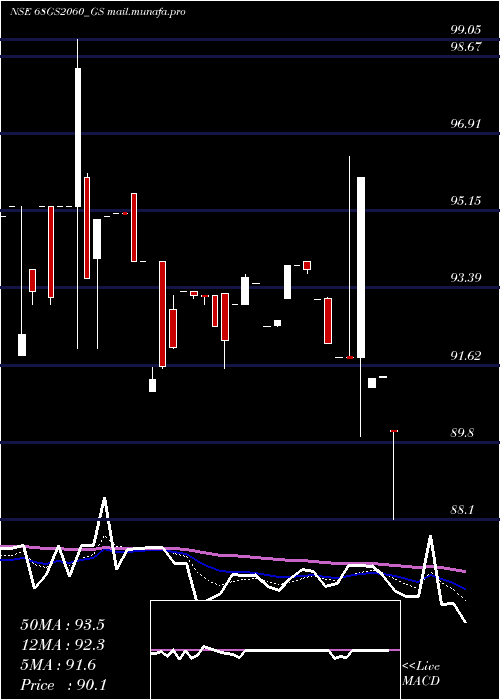
Task: Select the 98.67 price level label
Action: tap(466, 46)
